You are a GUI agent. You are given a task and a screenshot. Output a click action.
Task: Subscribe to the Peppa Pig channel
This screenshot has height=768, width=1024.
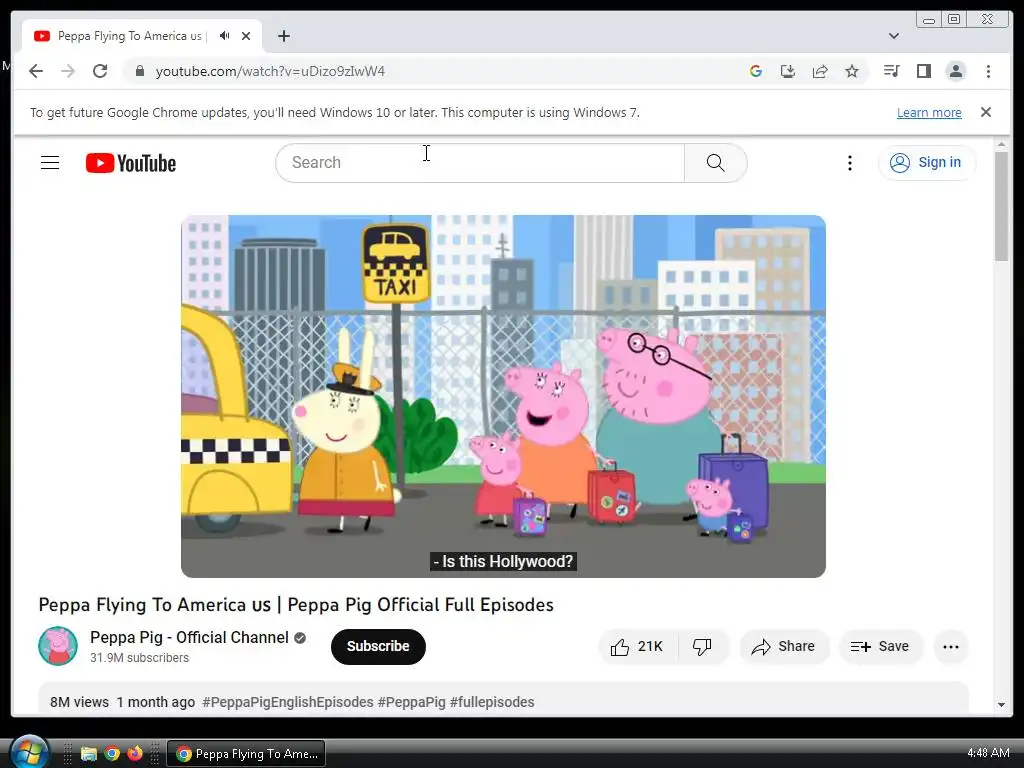(x=378, y=647)
